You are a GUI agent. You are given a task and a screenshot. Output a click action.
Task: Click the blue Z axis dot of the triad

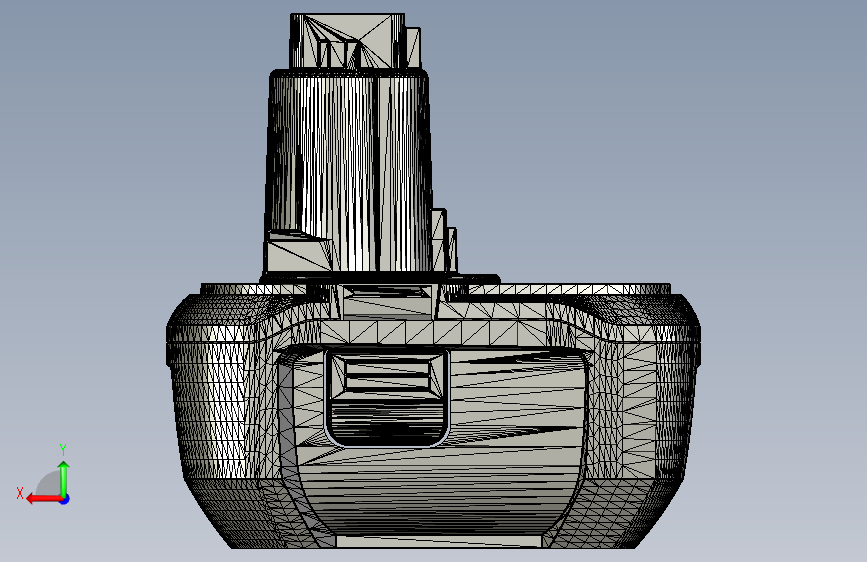click(x=65, y=499)
